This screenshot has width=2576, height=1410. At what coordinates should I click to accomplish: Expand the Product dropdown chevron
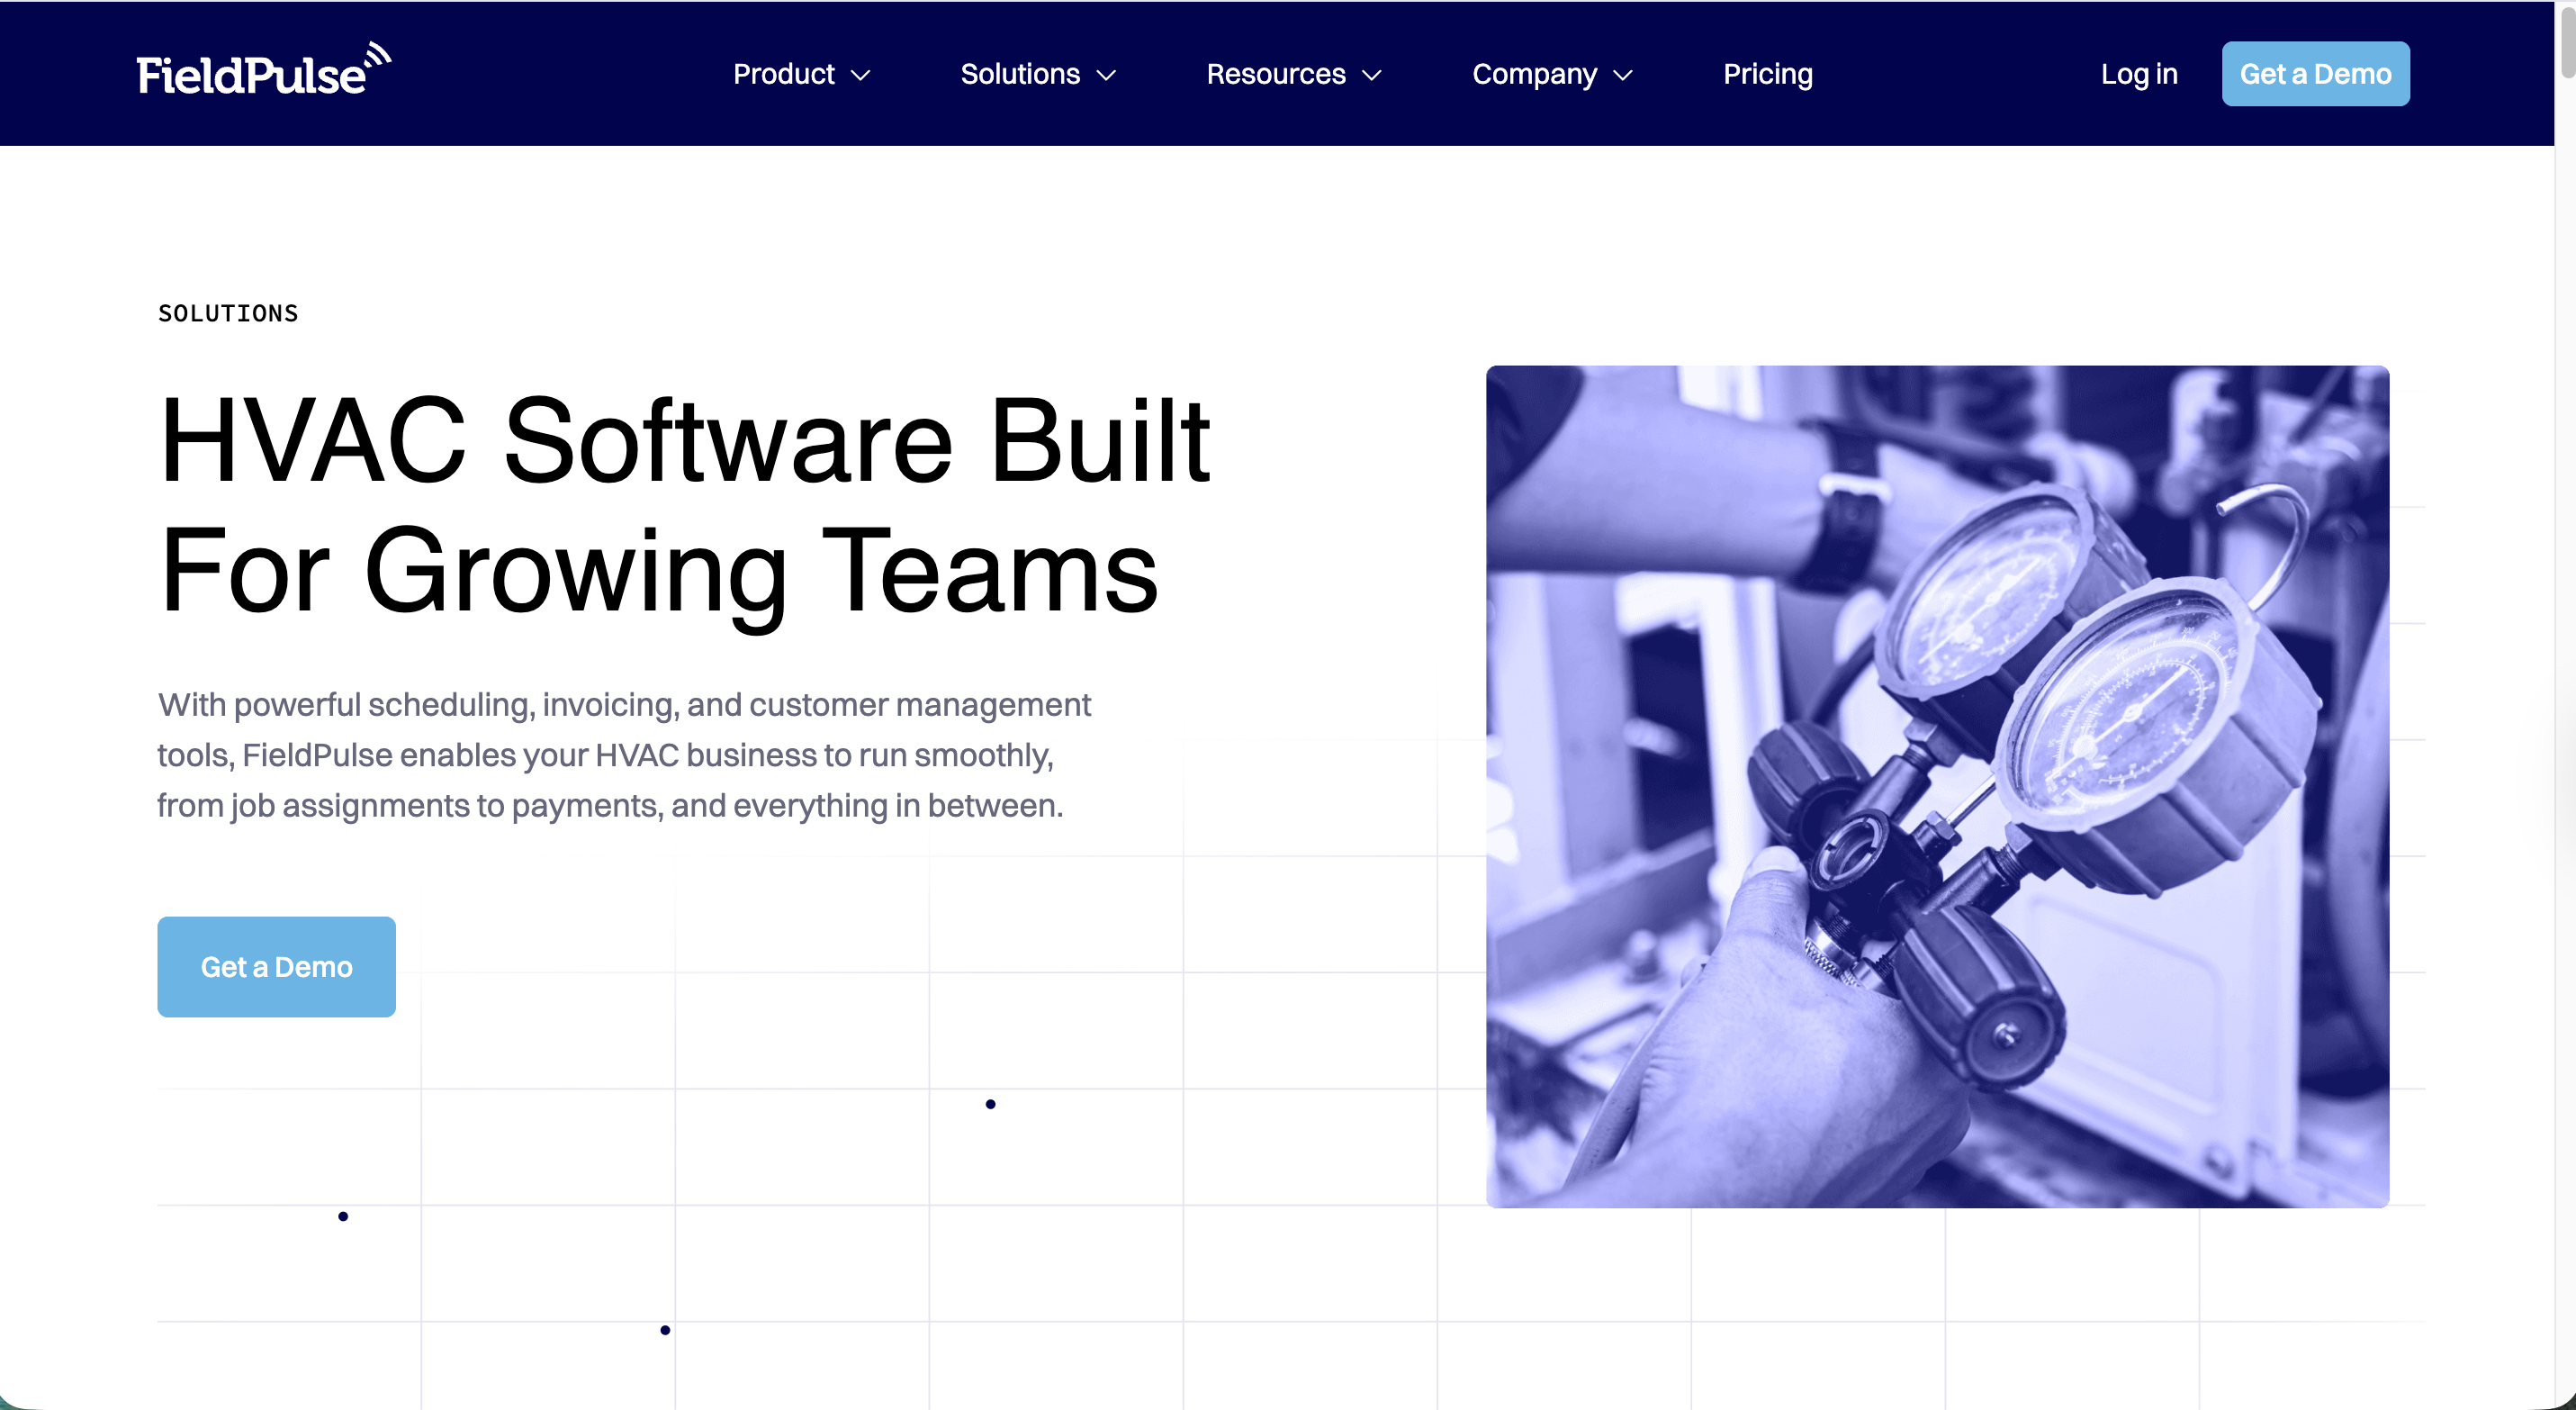[x=860, y=75]
